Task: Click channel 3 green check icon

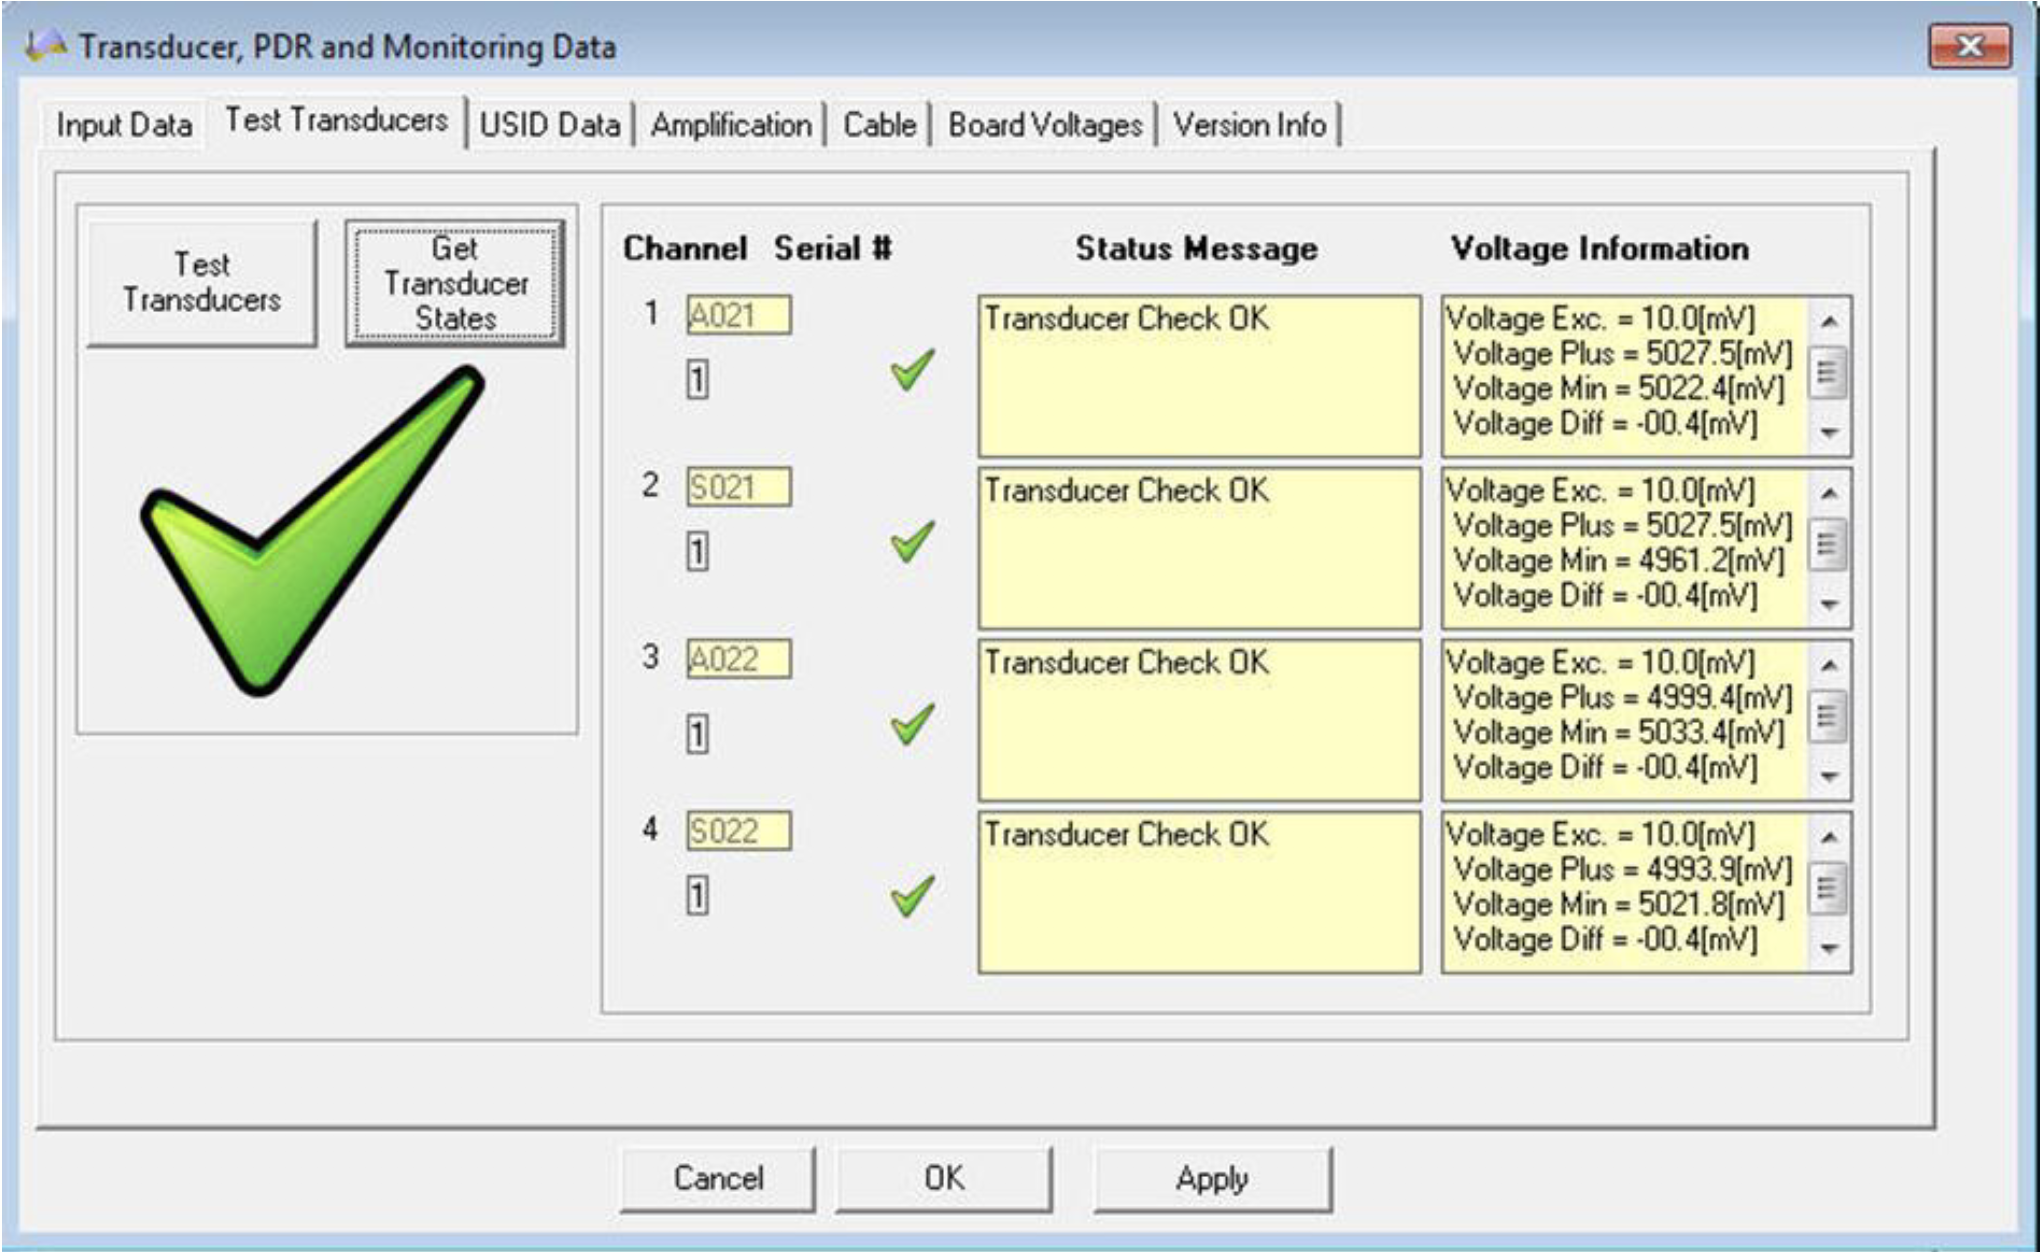Action: pos(912,724)
